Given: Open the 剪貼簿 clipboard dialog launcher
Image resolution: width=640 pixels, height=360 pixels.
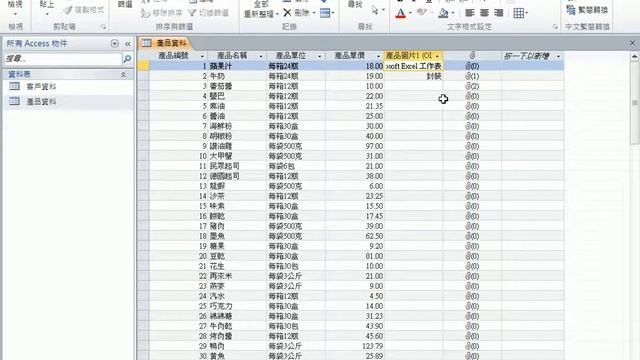Looking at the screenshot, I should (x=103, y=27).
